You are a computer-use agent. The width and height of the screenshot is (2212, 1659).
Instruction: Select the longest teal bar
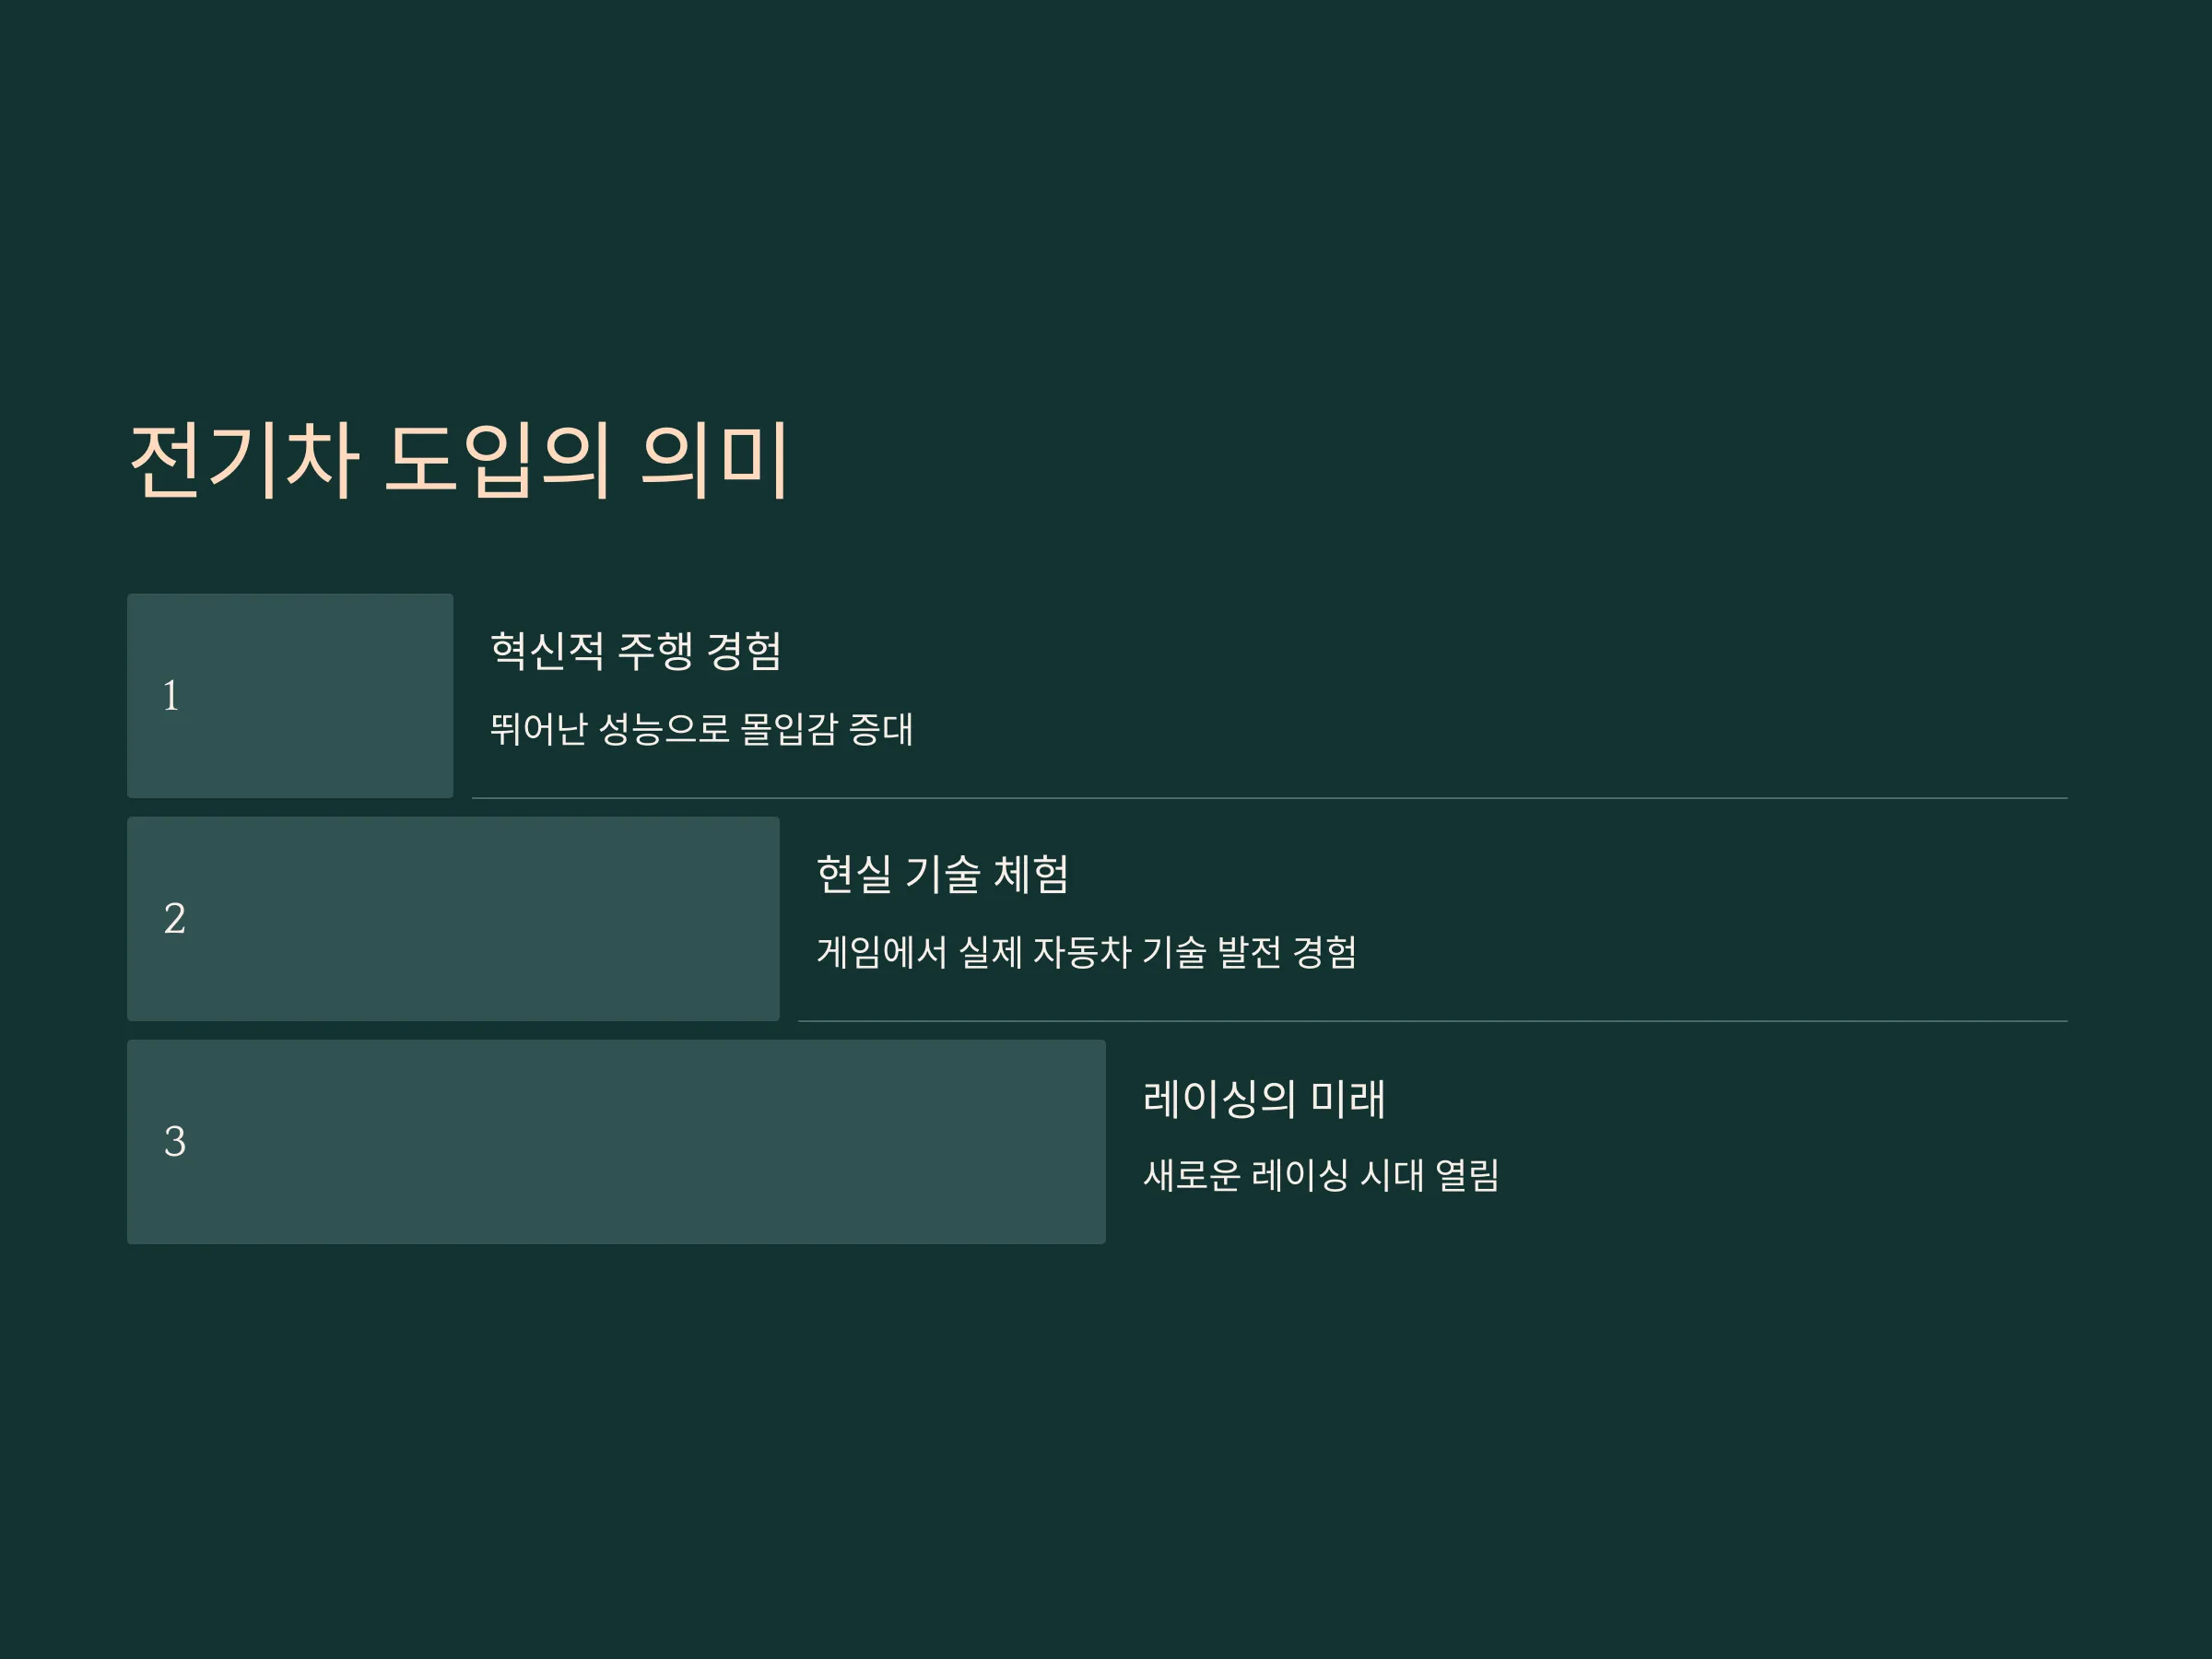pos(616,1142)
